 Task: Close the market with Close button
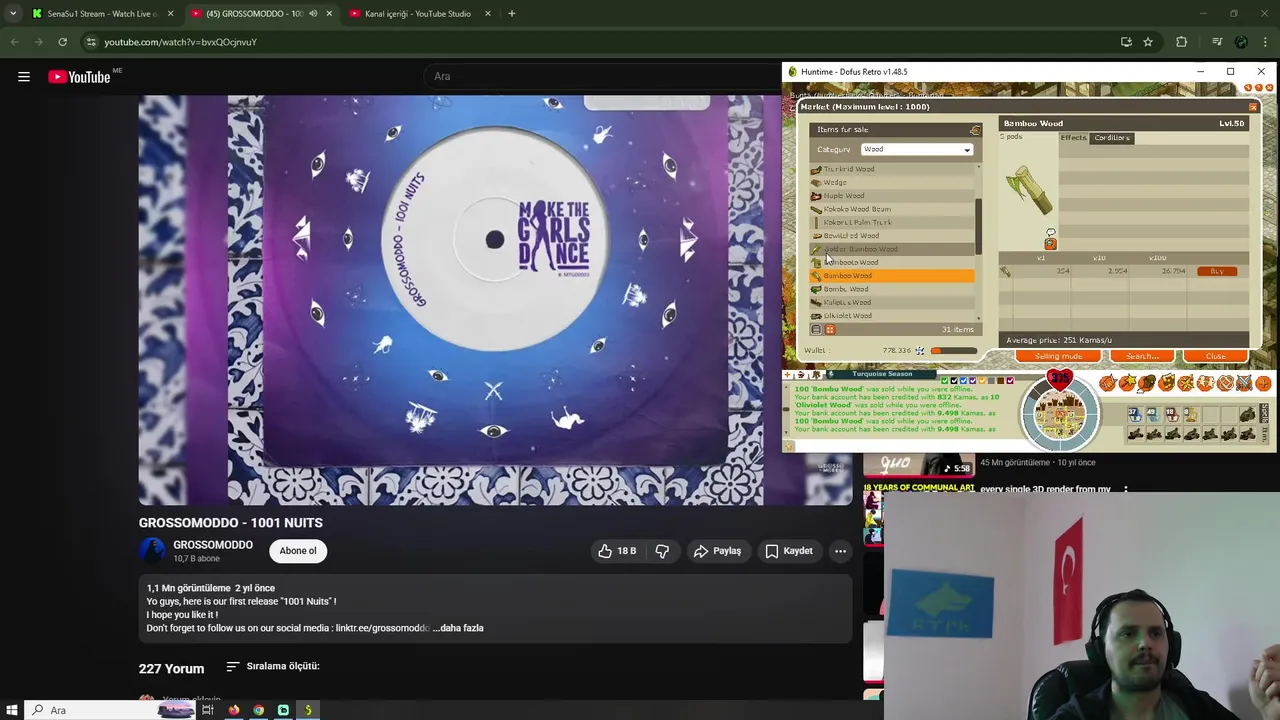1216,356
